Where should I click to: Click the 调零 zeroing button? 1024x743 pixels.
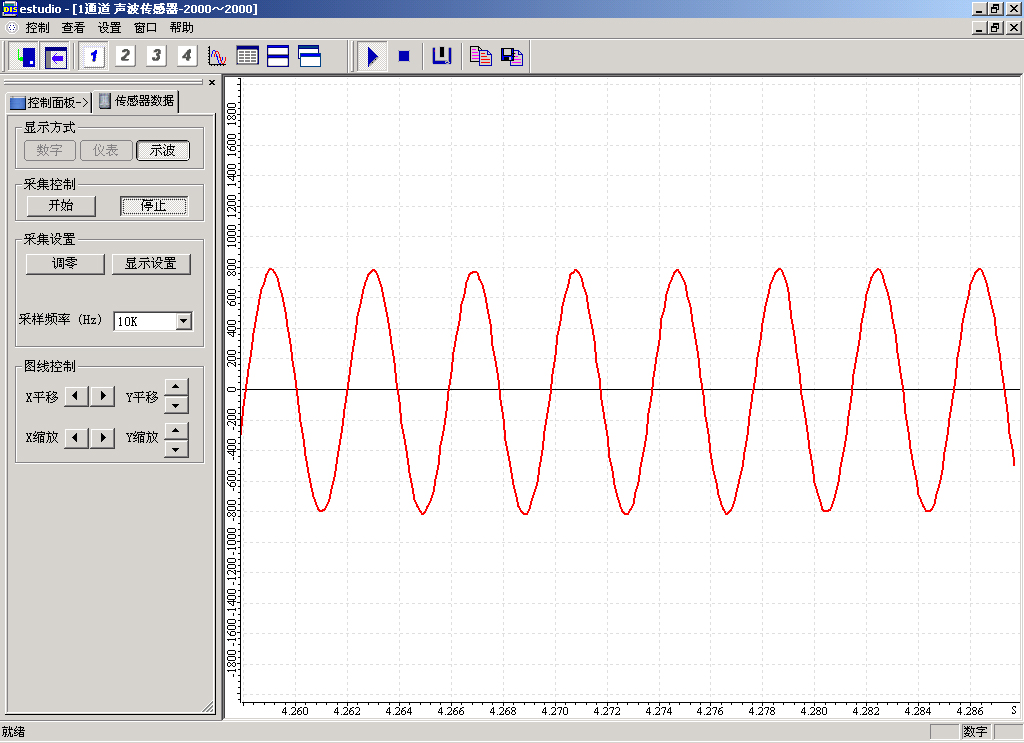(x=65, y=264)
